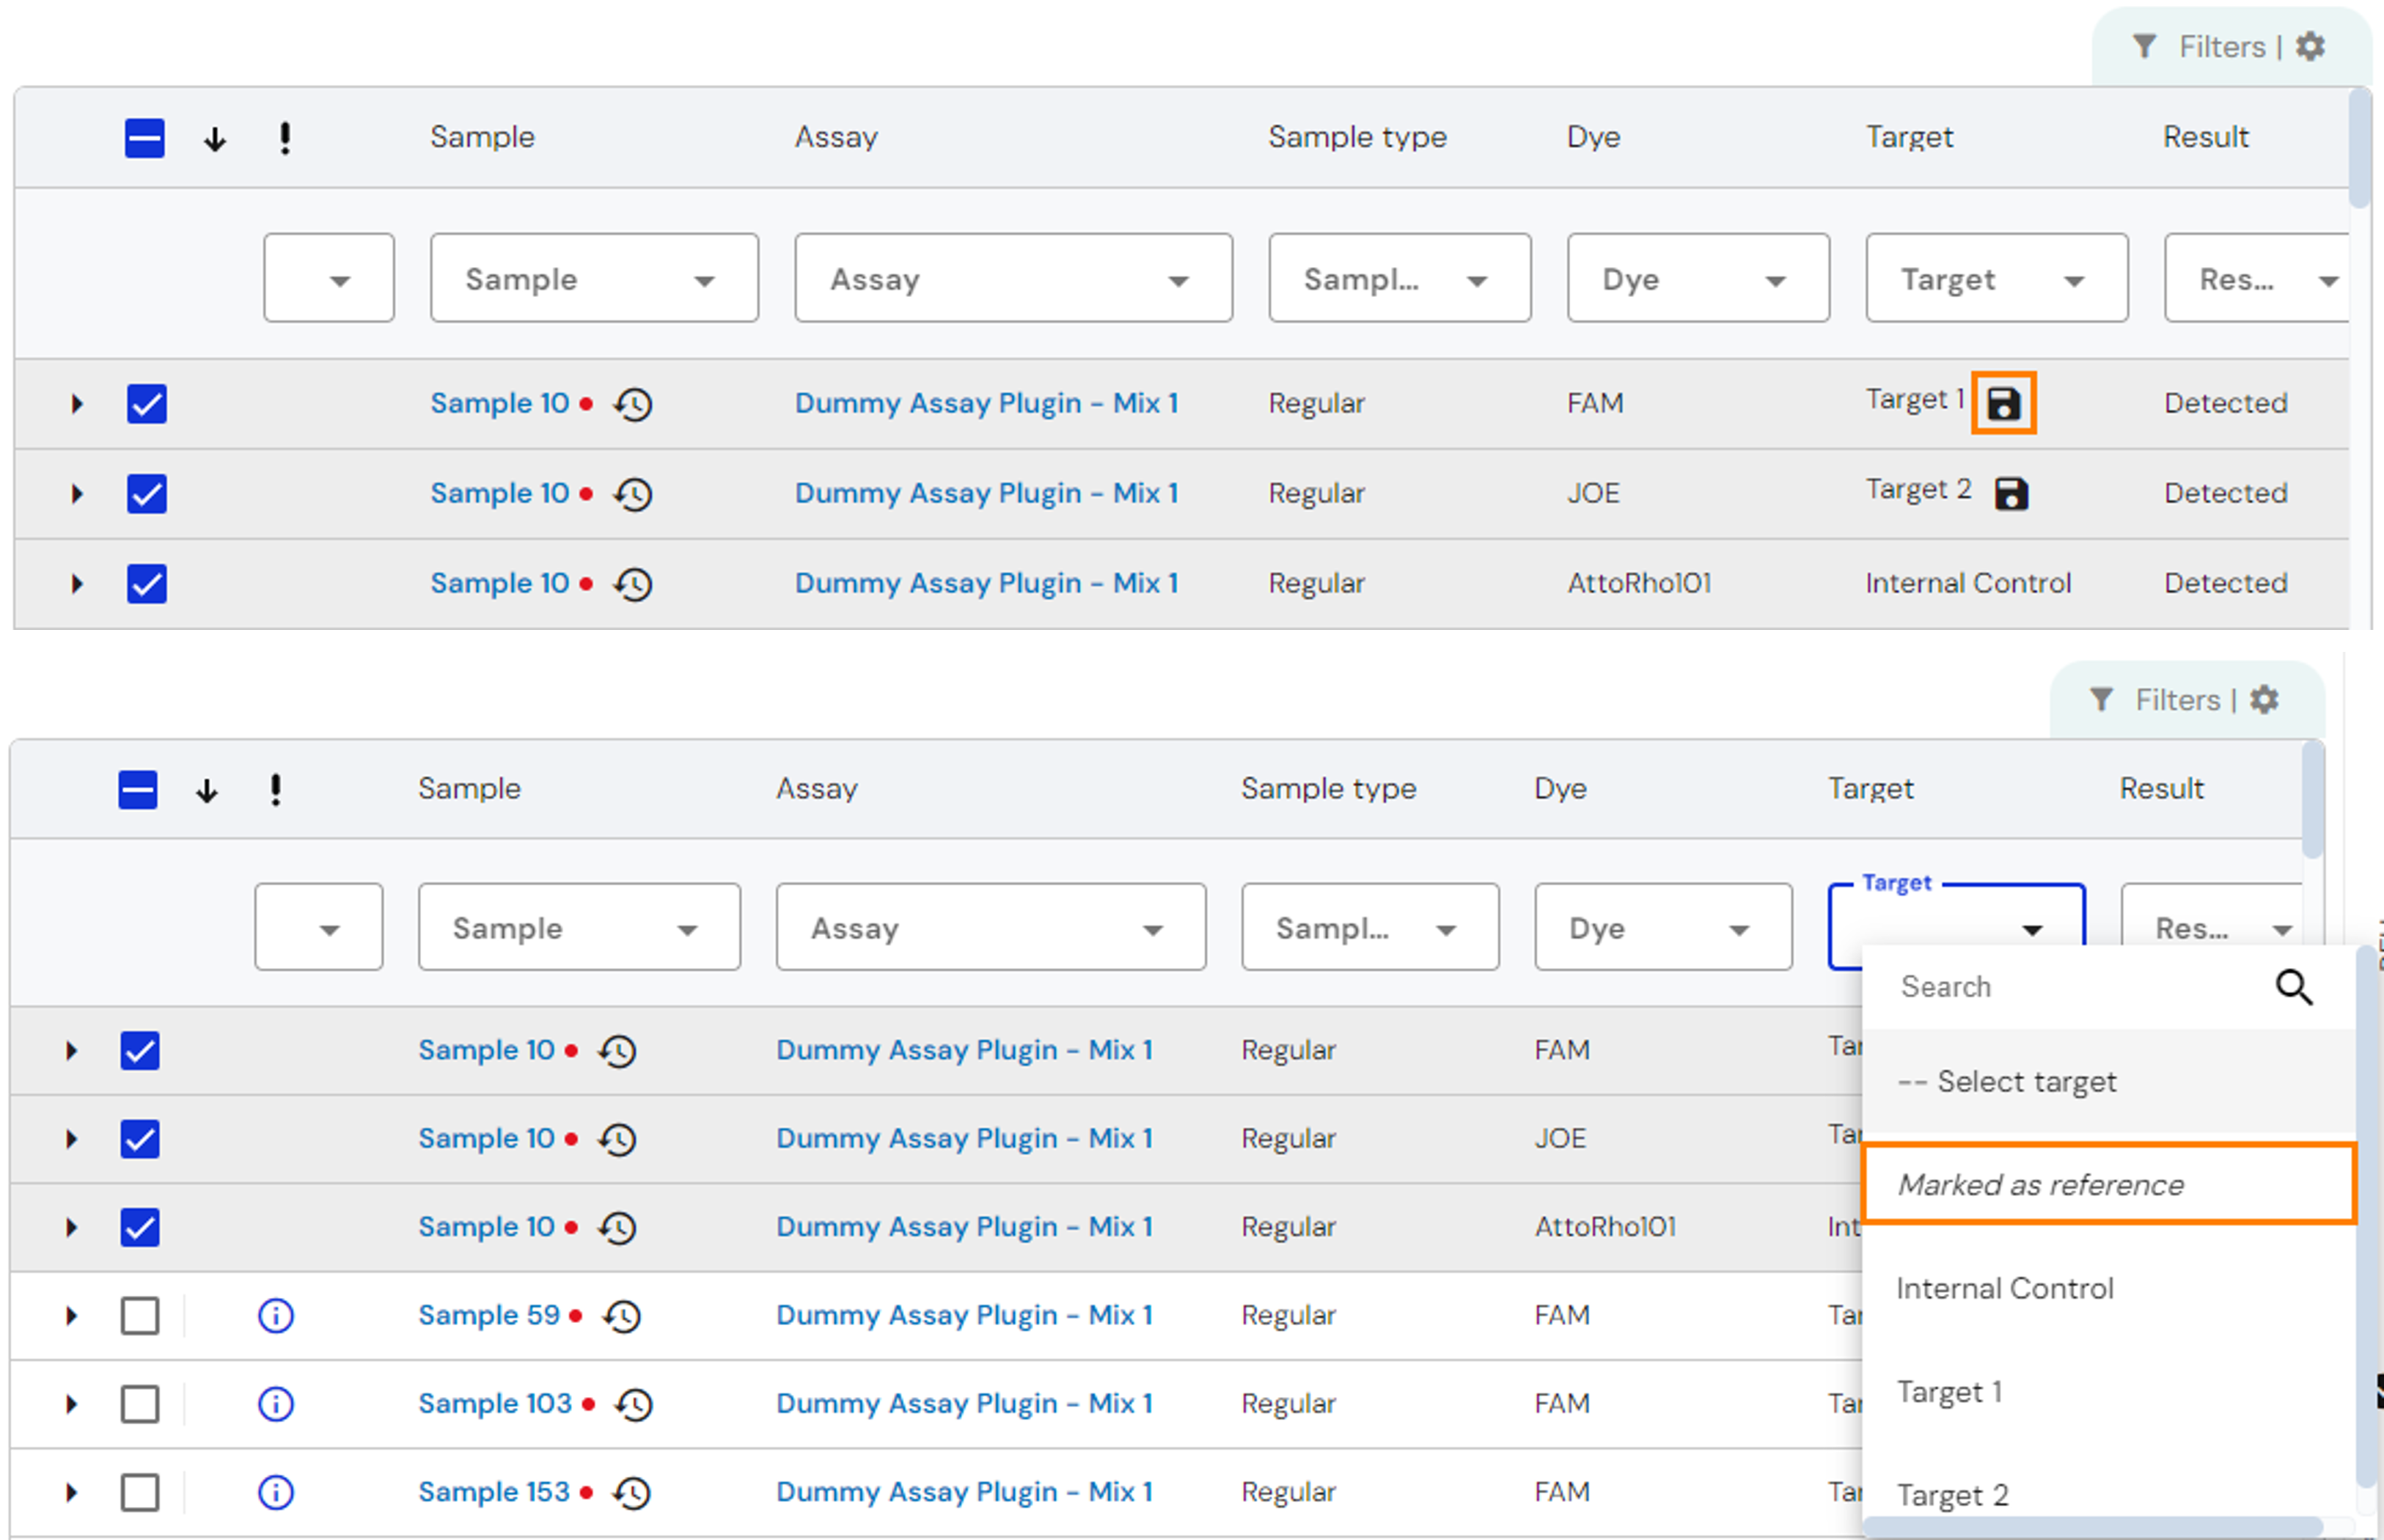Uncheck upper table Sample 10 AttoRho101 row checkbox
This screenshot has width=2384, height=1540.
coord(147,584)
